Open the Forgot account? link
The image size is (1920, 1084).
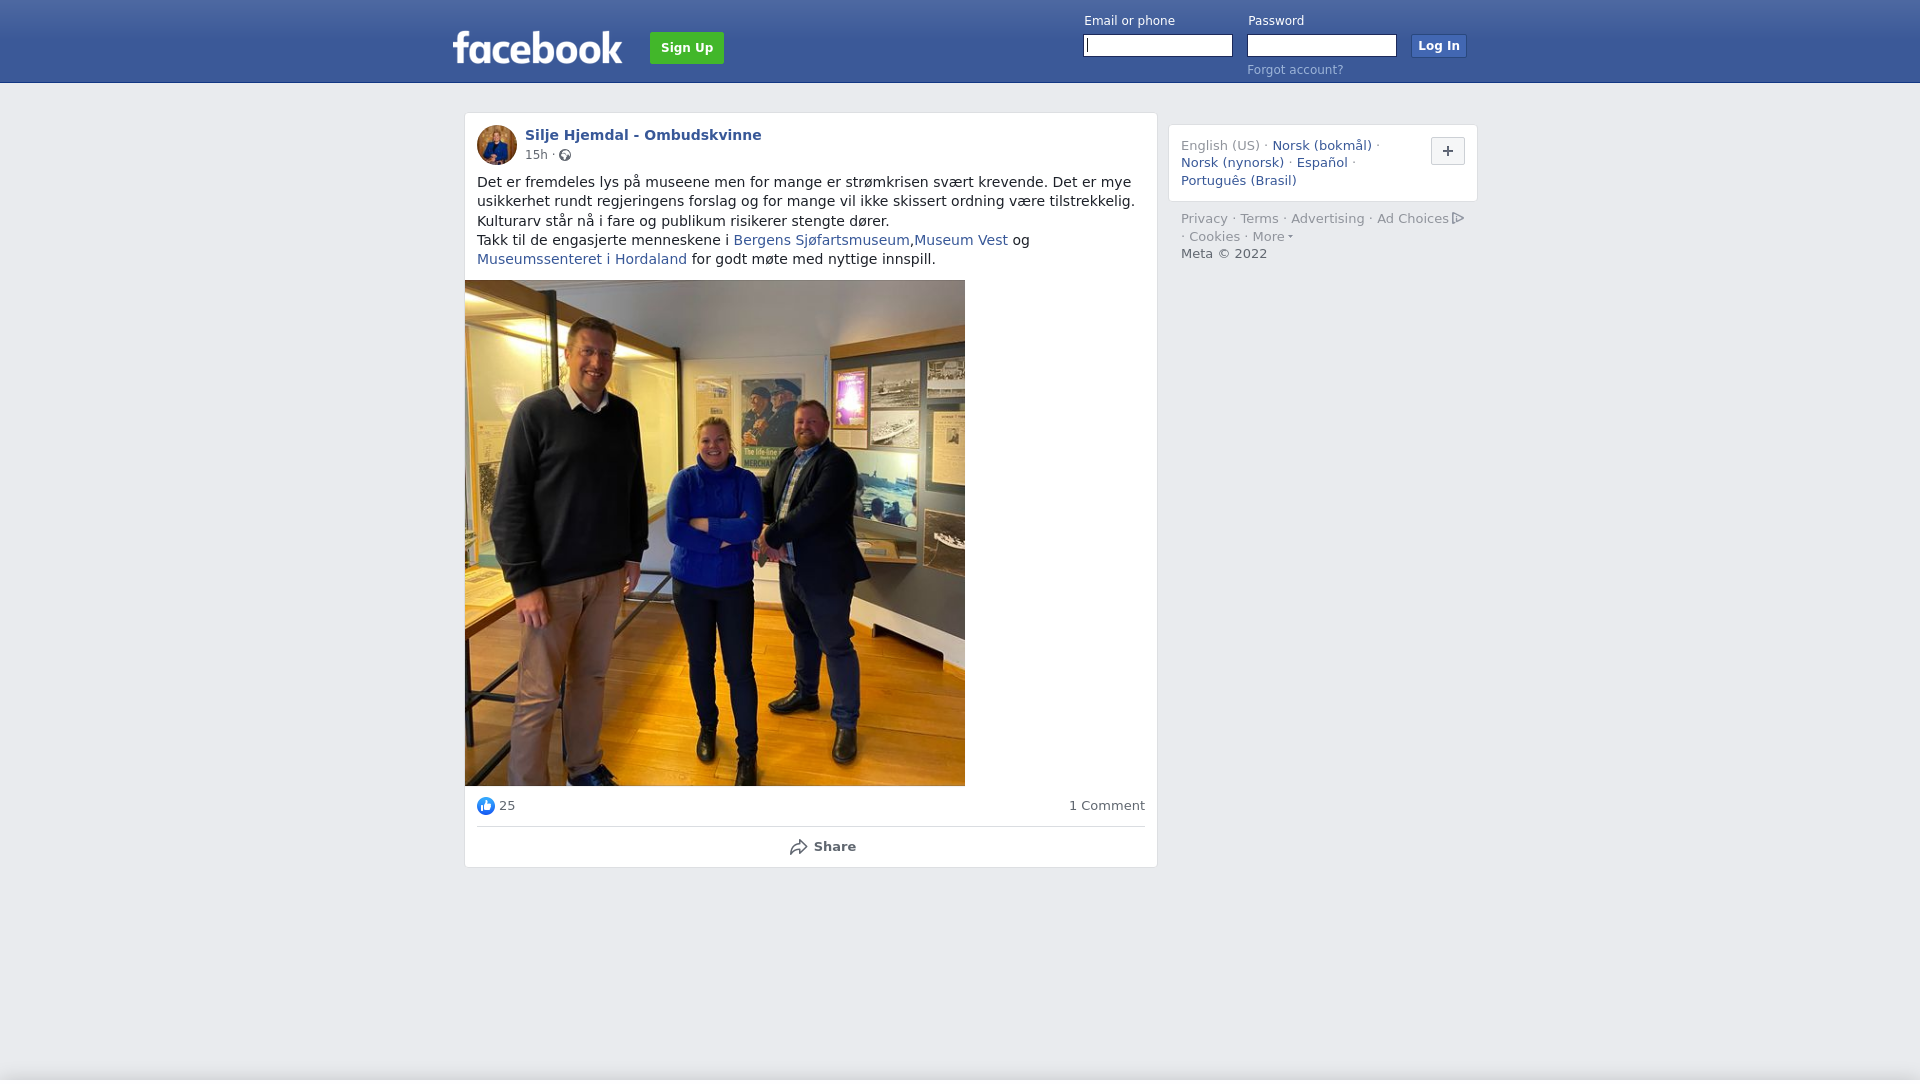[1295, 70]
